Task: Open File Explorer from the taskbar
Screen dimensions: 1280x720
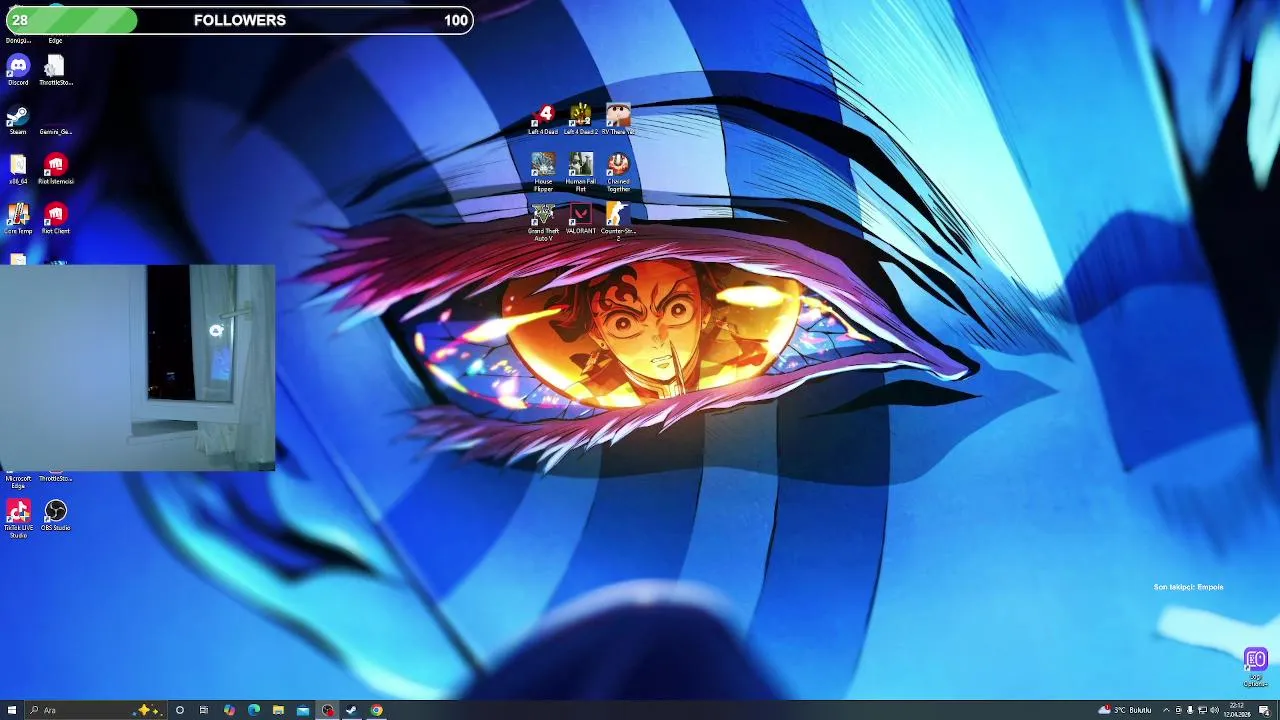Action: click(x=278, y=710)
